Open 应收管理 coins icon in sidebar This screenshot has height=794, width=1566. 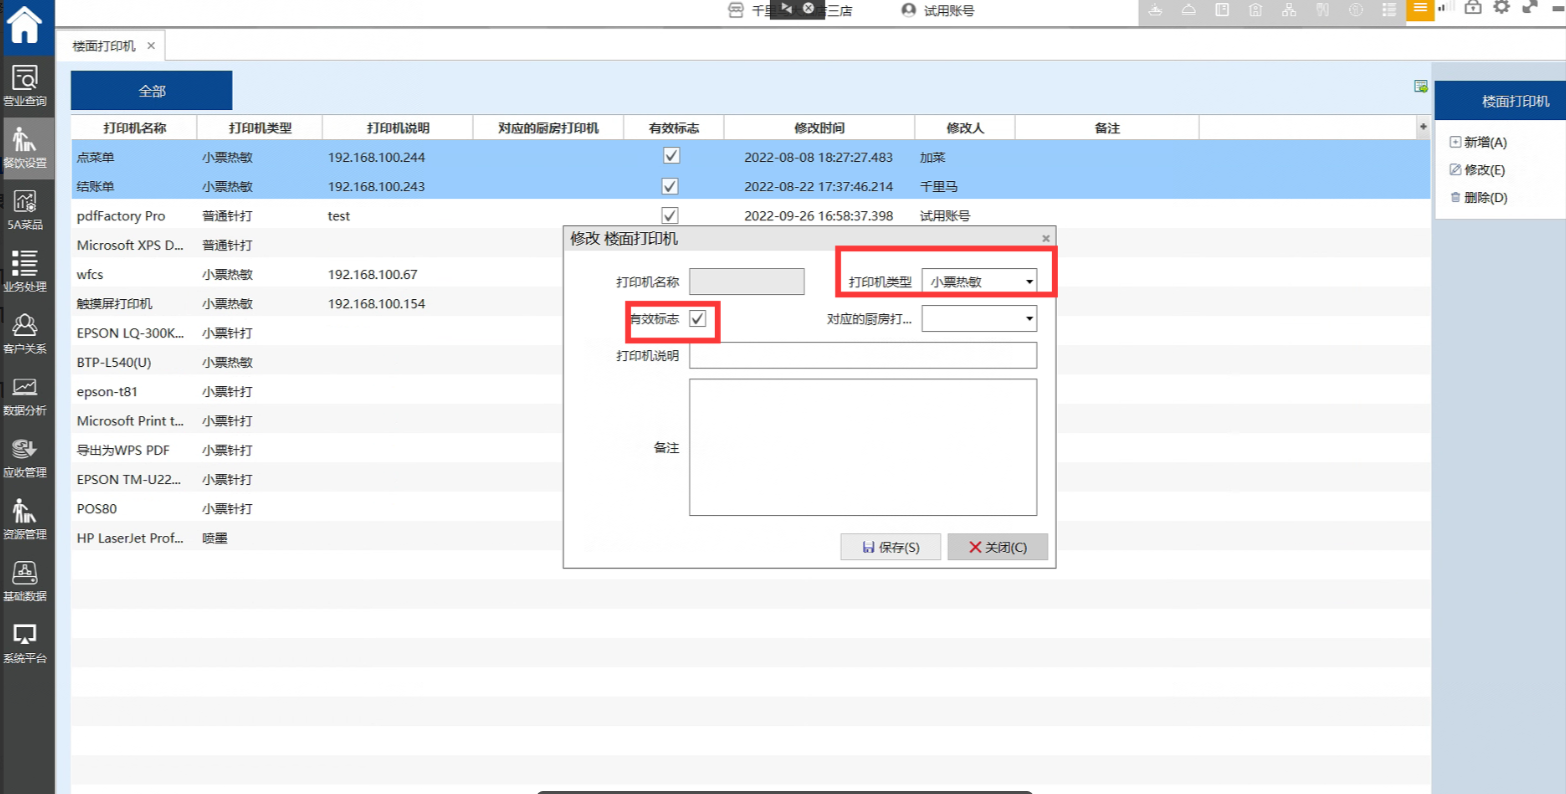(25, 457)
